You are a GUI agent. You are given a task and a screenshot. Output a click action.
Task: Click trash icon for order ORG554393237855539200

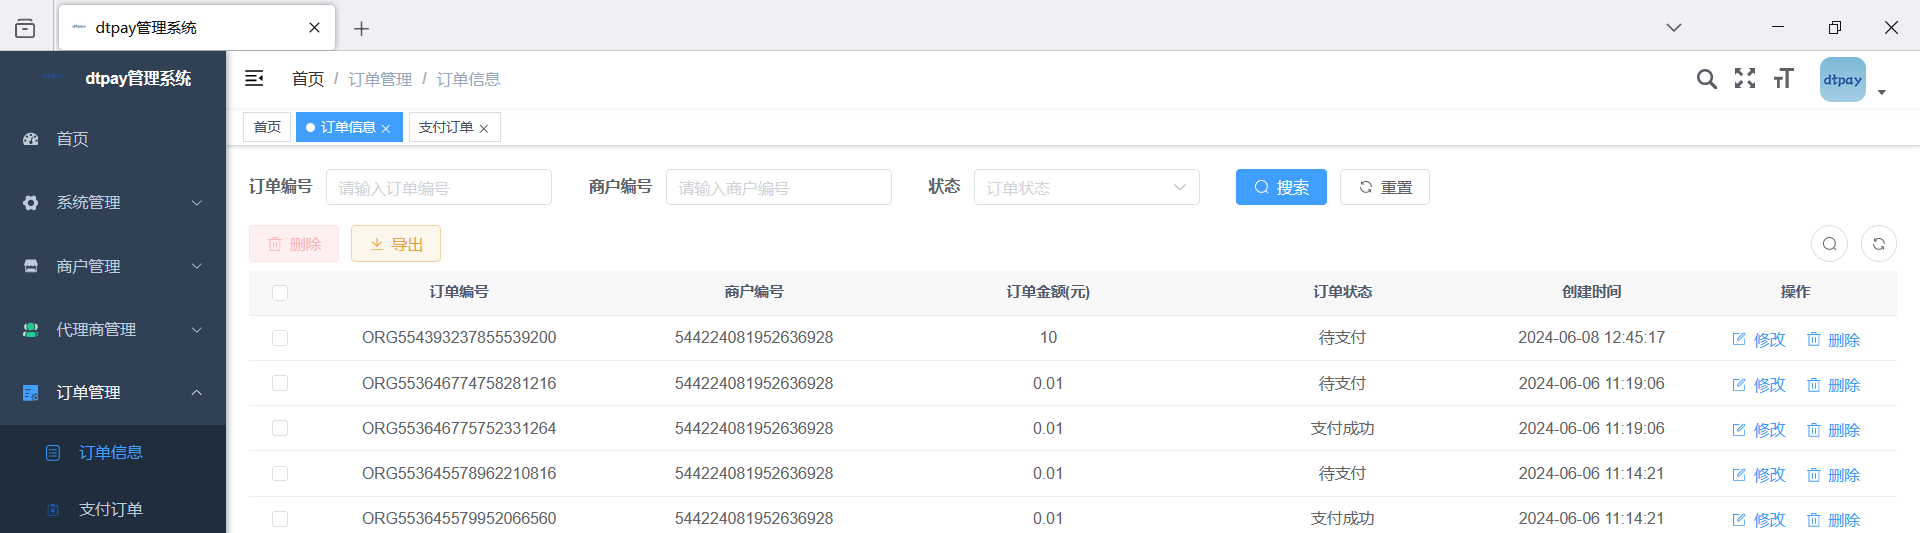point(1814,339)
